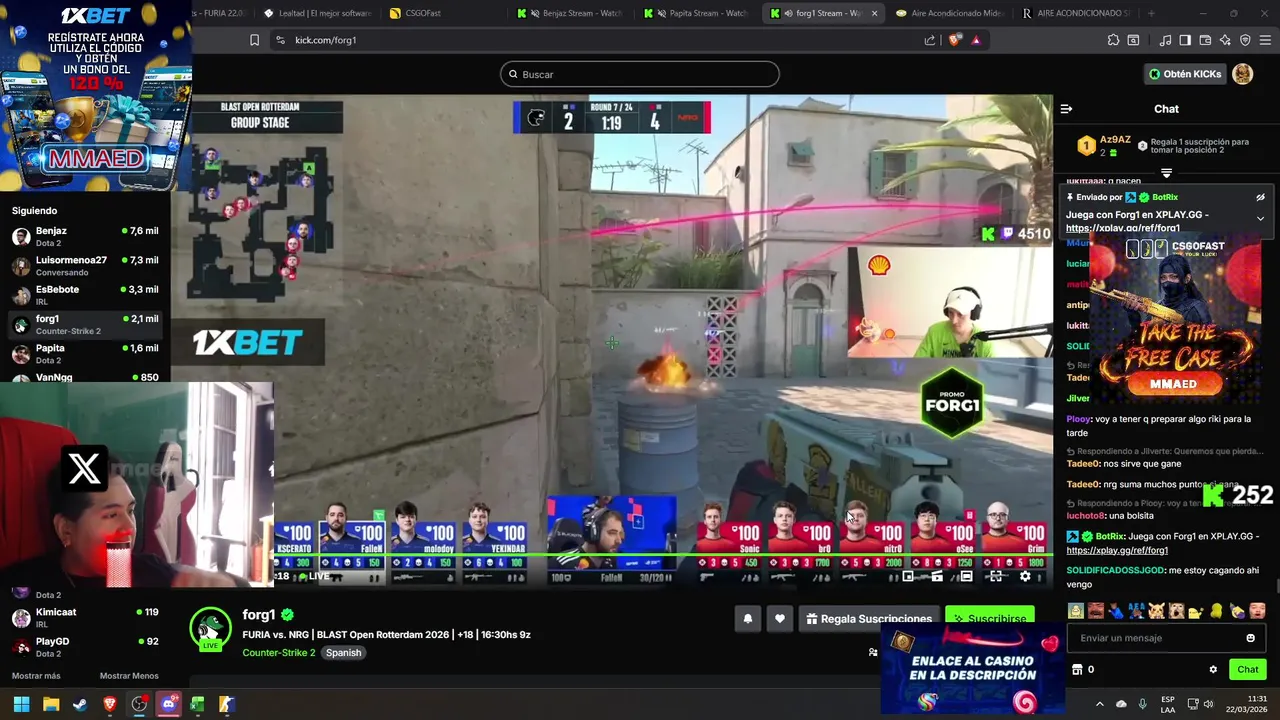Open the Counter-Strike 2 category link
The height and width of the screenshot is (720, 1280).
(x=278, y=653)
